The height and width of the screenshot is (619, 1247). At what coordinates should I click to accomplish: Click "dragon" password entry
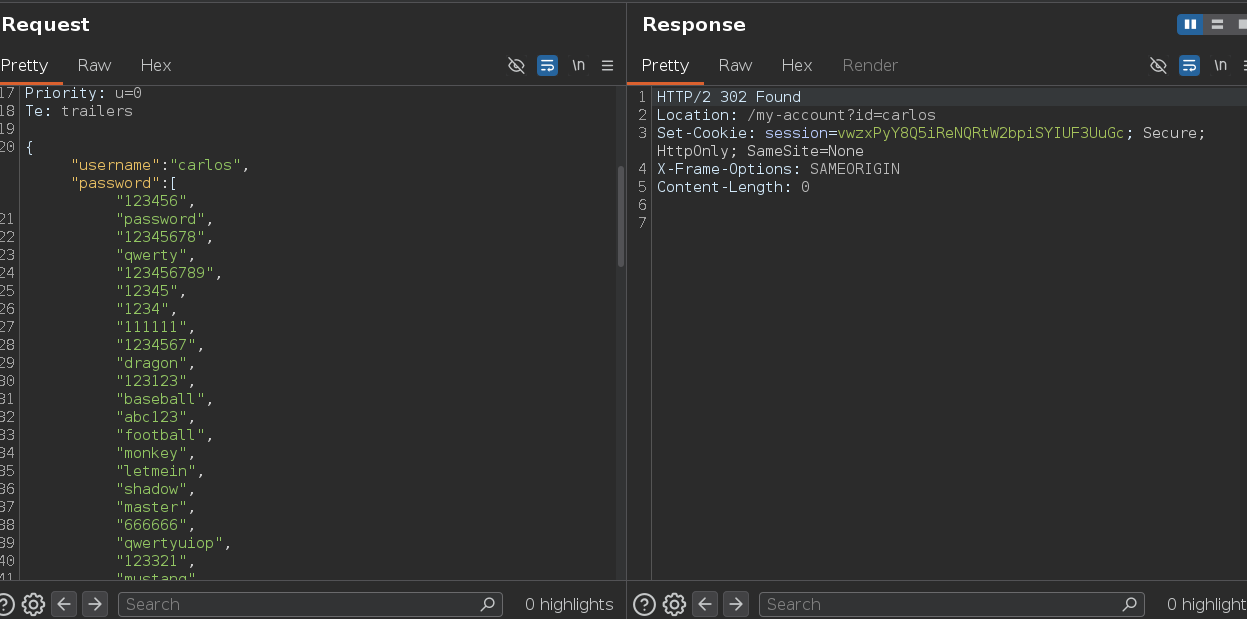click(x=152, y=363)
